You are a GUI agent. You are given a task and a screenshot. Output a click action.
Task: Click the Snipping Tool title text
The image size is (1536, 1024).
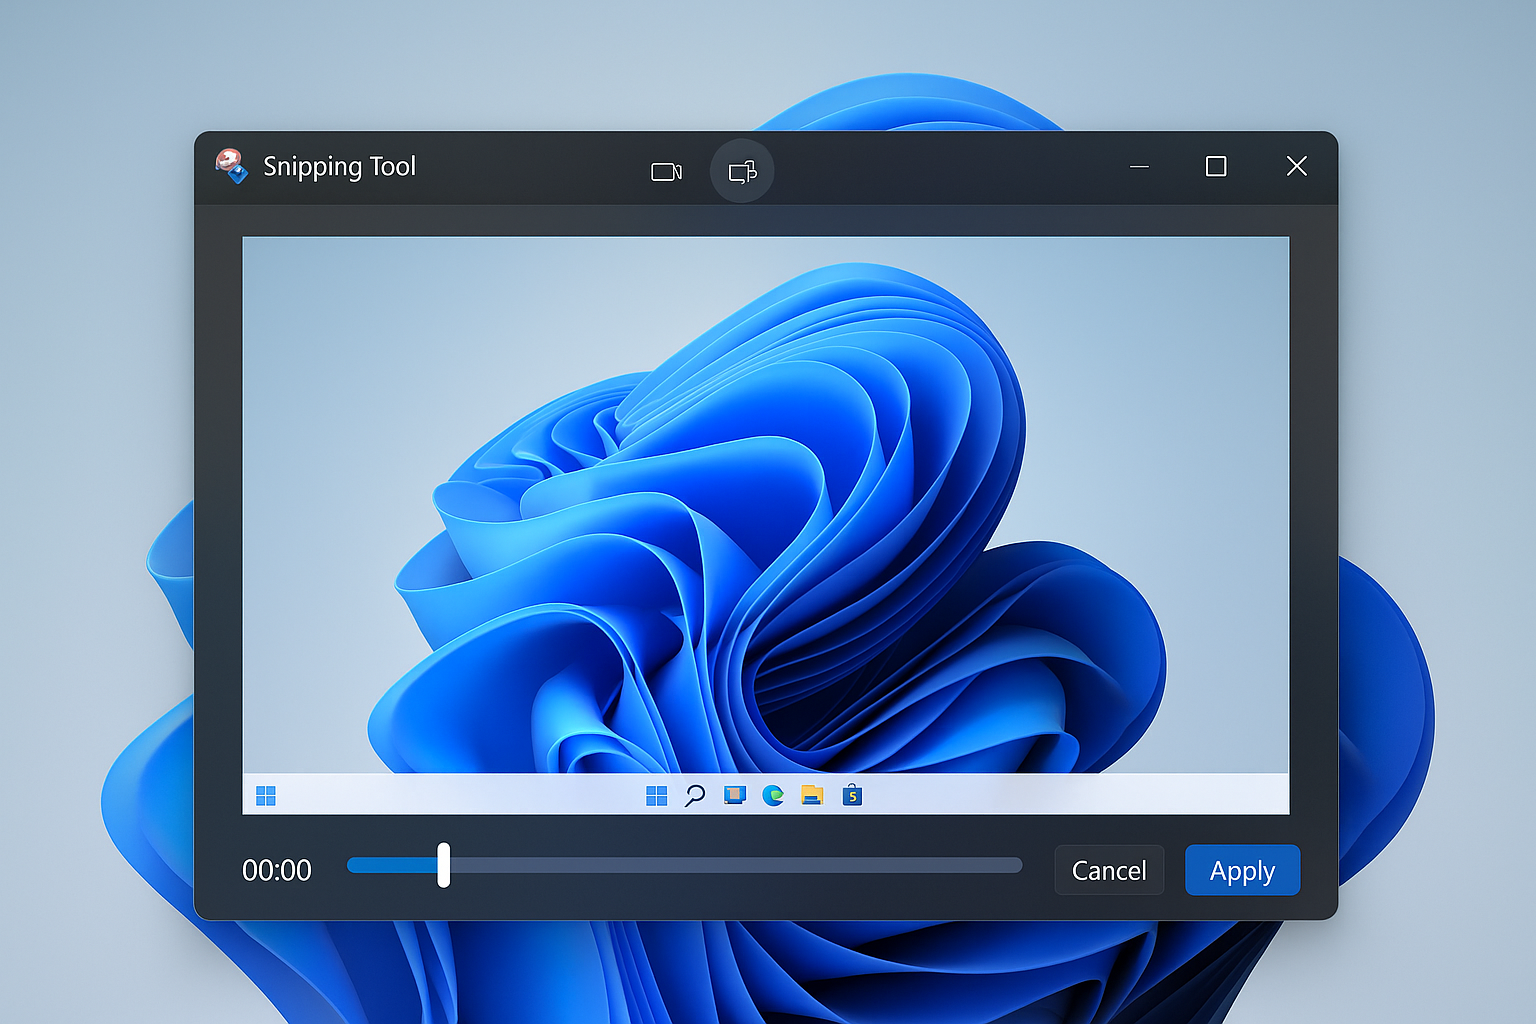pyautogui.click(x=339, y=167)
